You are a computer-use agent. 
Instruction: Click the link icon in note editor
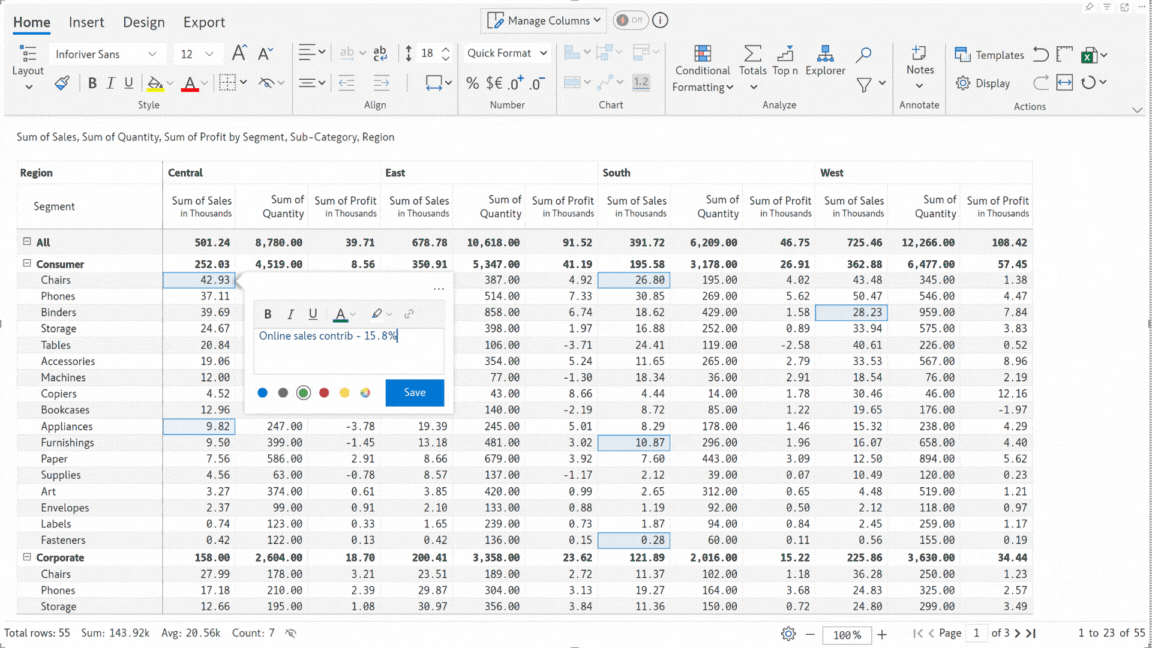tap(409, 314)
